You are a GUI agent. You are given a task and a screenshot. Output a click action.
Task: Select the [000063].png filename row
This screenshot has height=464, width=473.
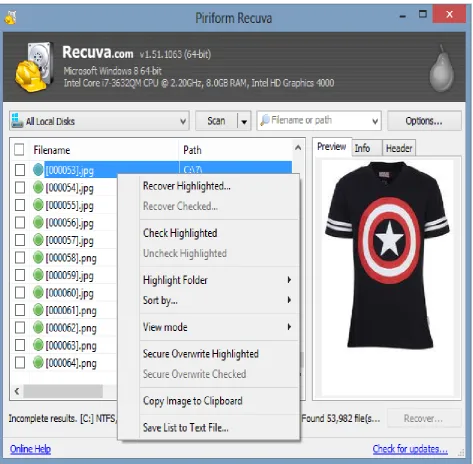71,345
